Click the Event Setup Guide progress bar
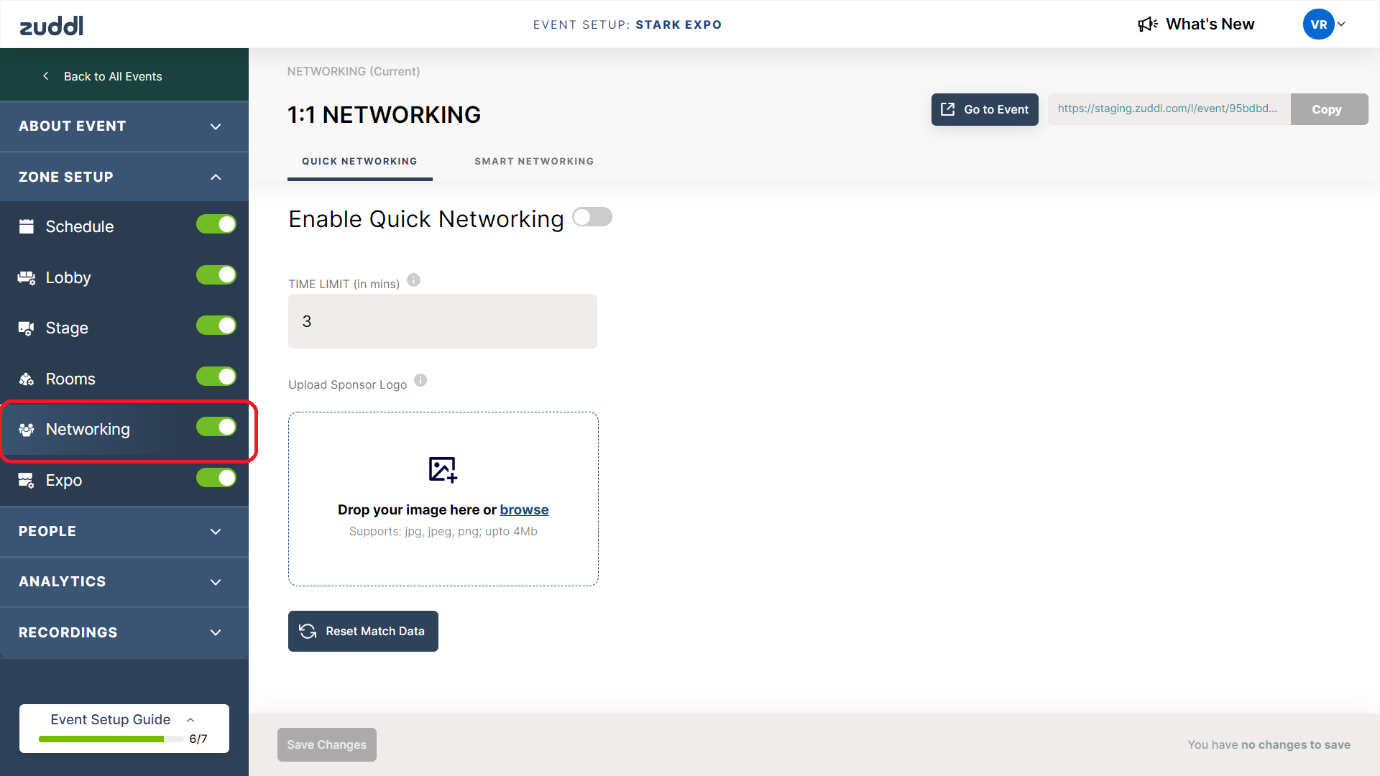The image size is (1380, 776). pos(111,739)
